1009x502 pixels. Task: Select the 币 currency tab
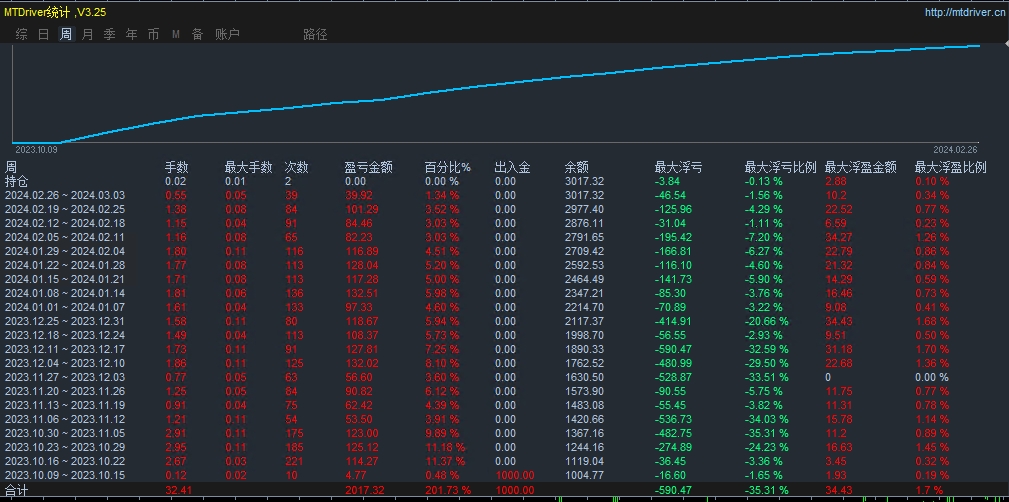(x=153, y=34)
